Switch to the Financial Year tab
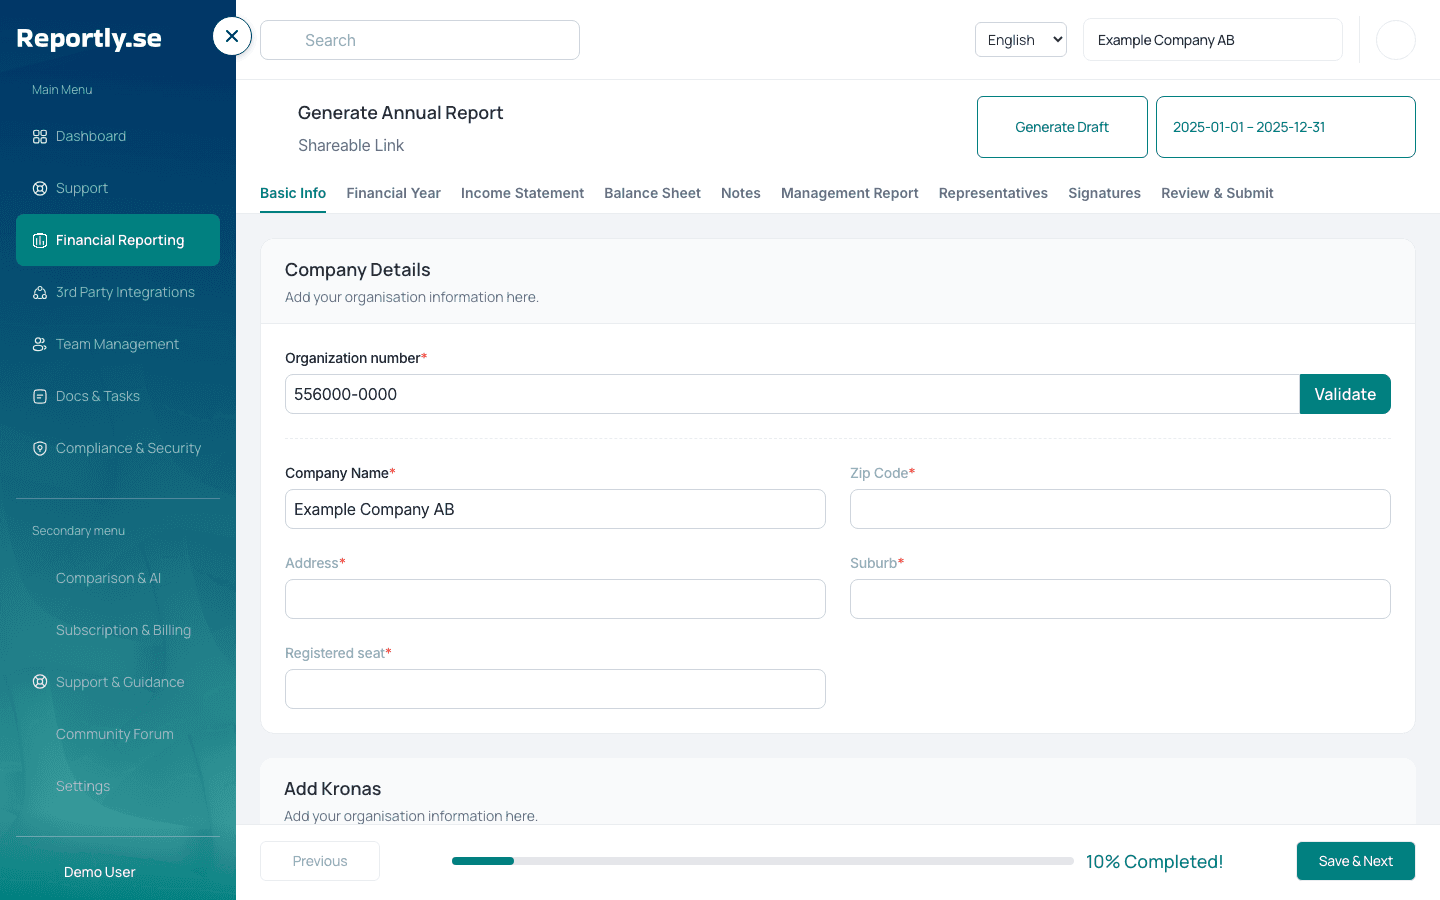Viewport: 1440px width, 900px height. (393, 193)
